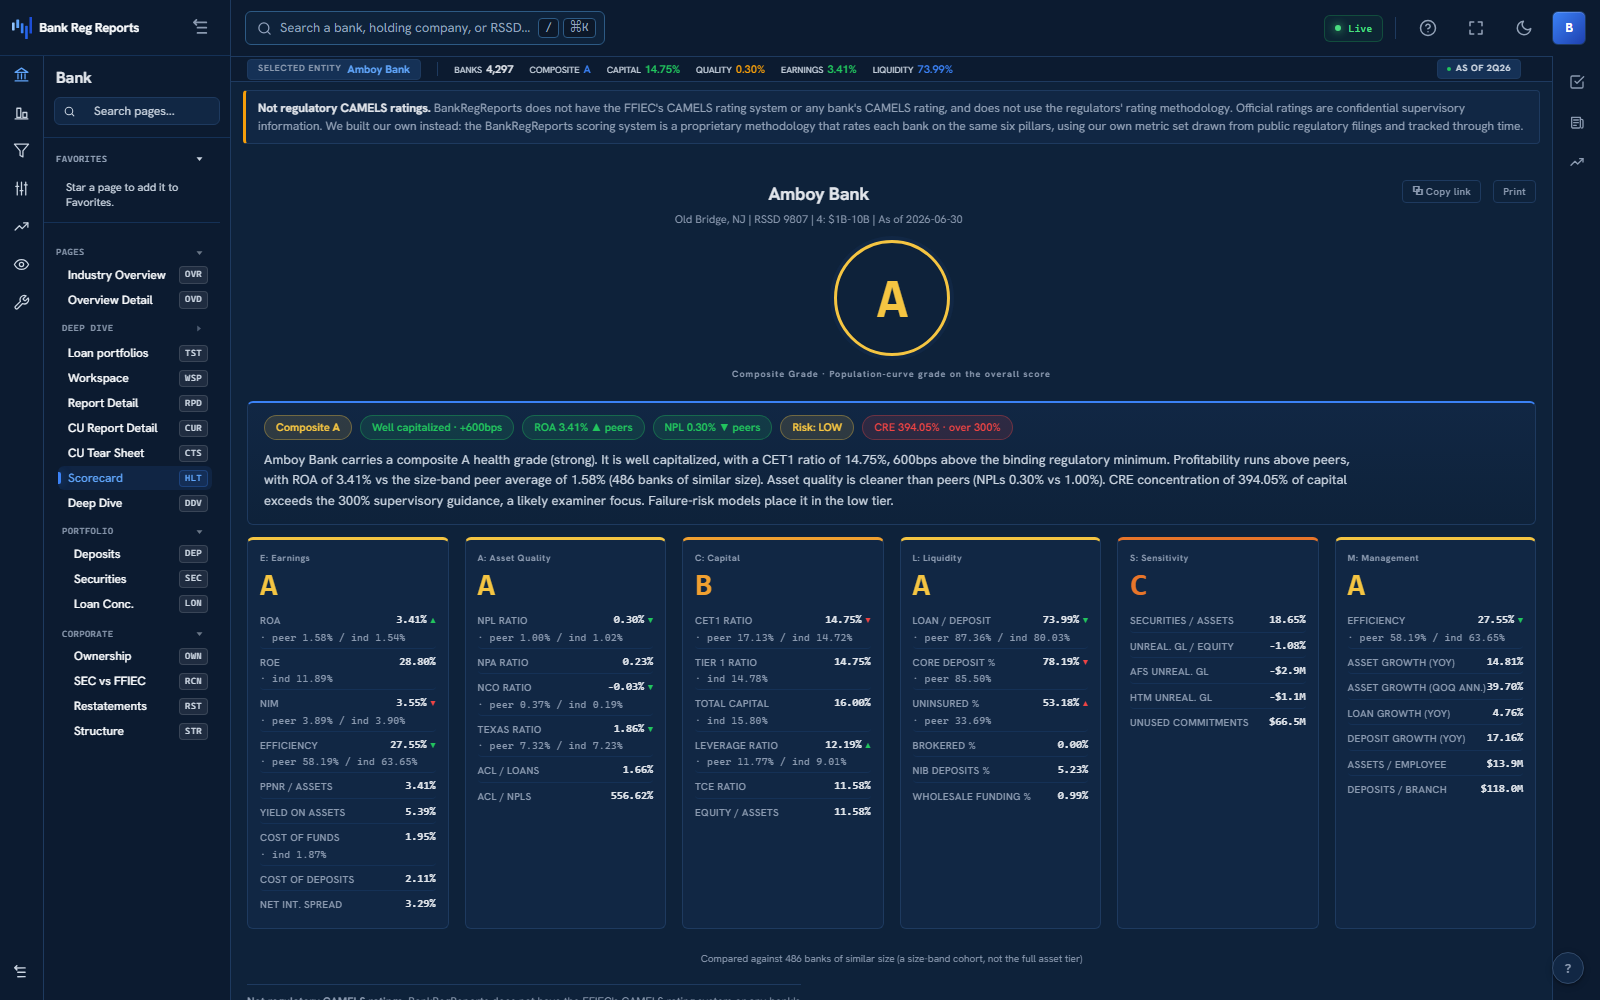Open the notes document icon in right rail
This screenshot has height=1000, width=1600.
(x=1577, y=123)
